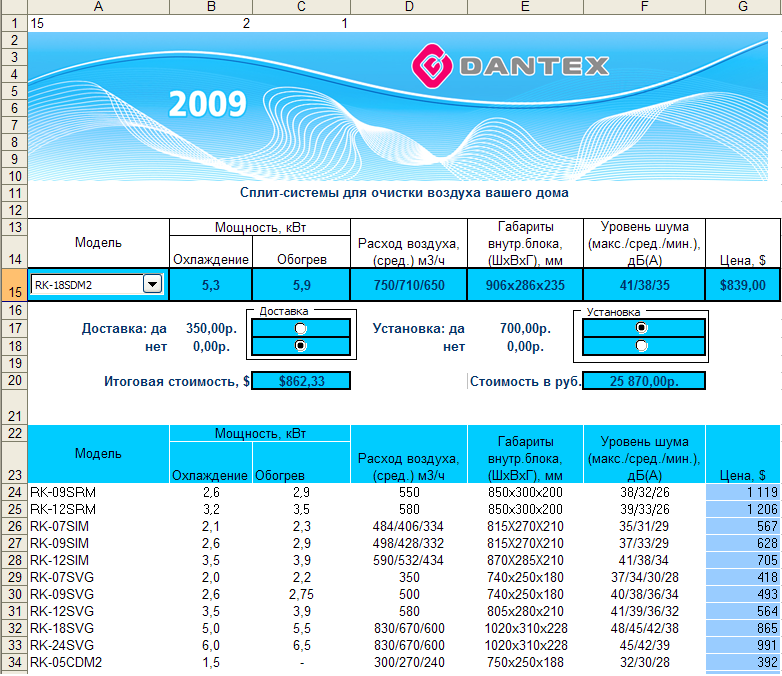782x676 pixels.
Task: Click the RK-09SRM model cell
Action: (x=98, y=492)
